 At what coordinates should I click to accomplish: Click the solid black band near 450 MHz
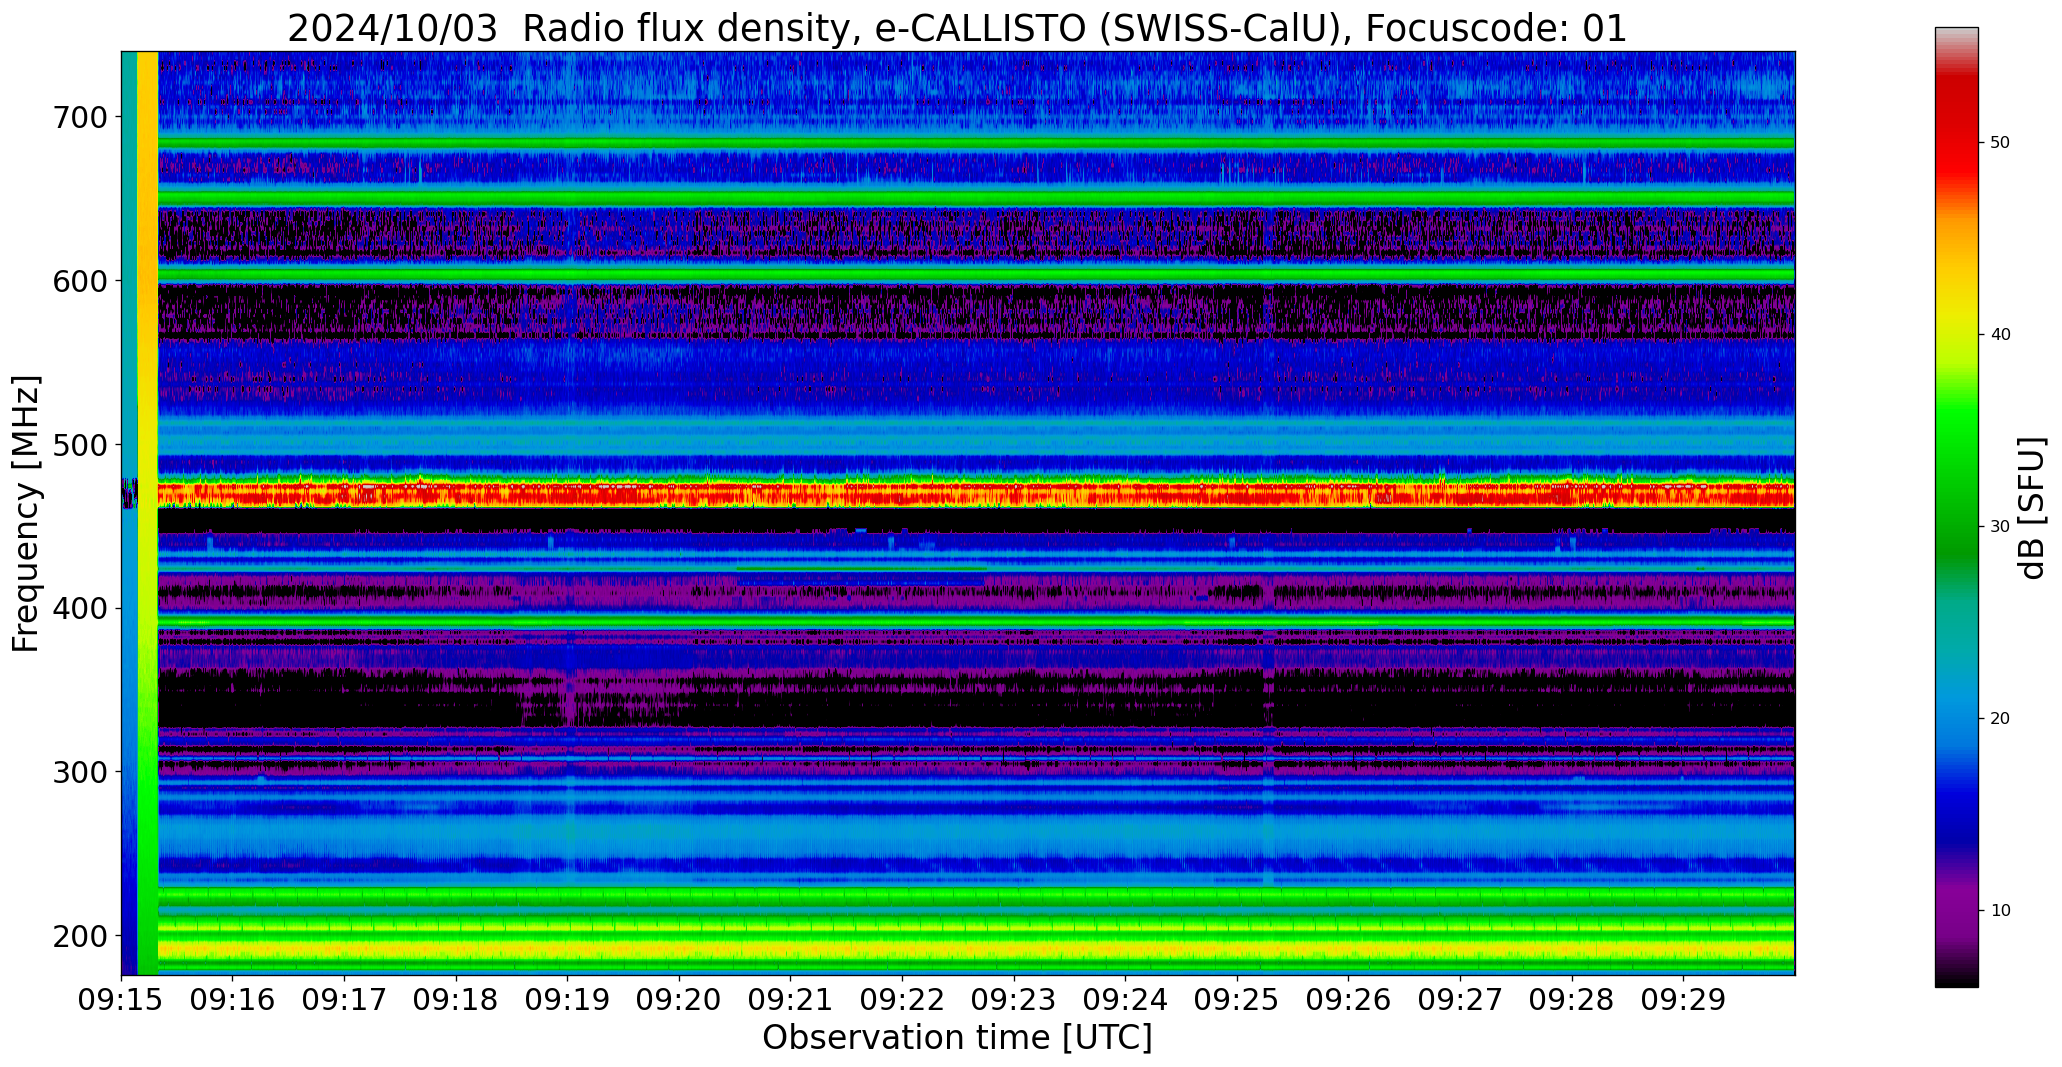point(976,520)
